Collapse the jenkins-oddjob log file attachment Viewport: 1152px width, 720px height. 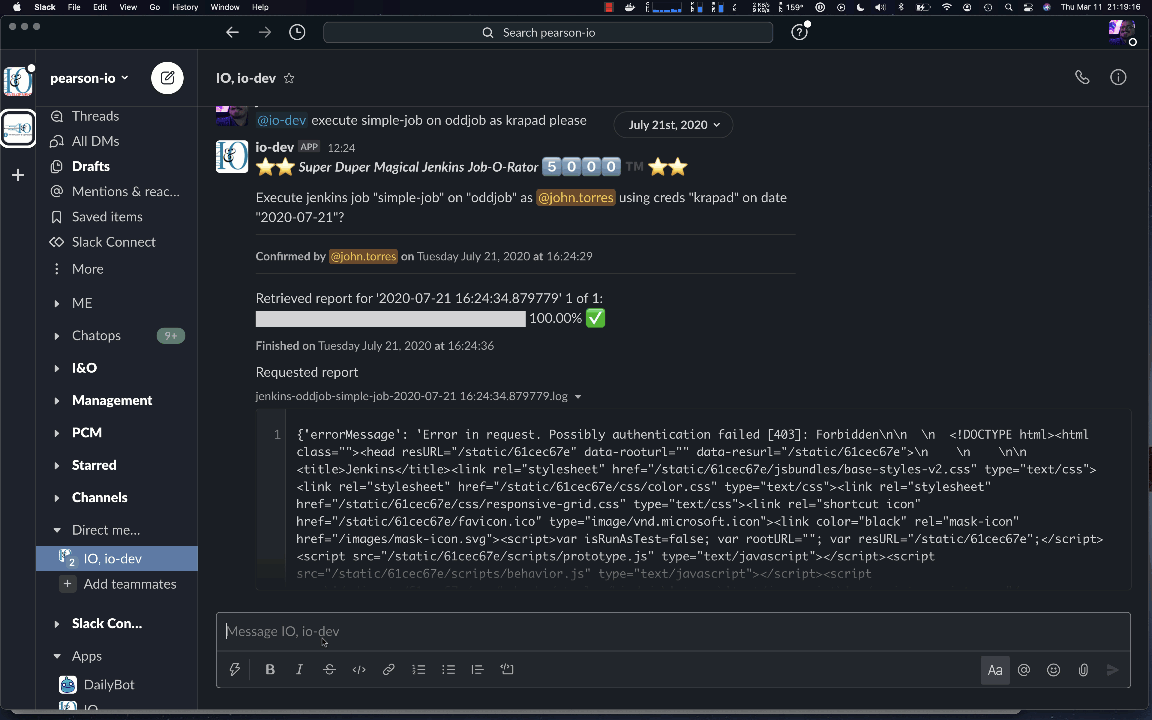tap(578, 397)
